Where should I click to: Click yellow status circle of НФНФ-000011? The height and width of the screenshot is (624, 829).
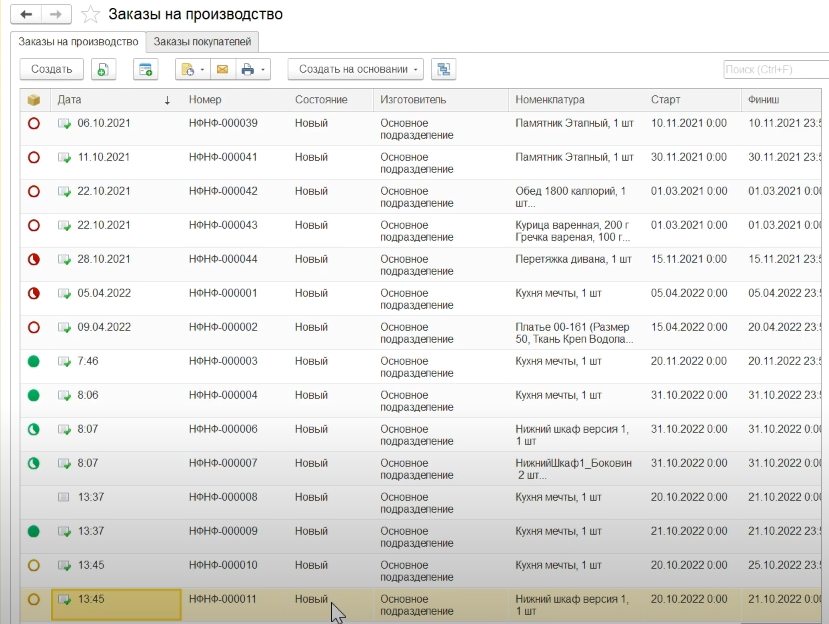coord(34,600)
